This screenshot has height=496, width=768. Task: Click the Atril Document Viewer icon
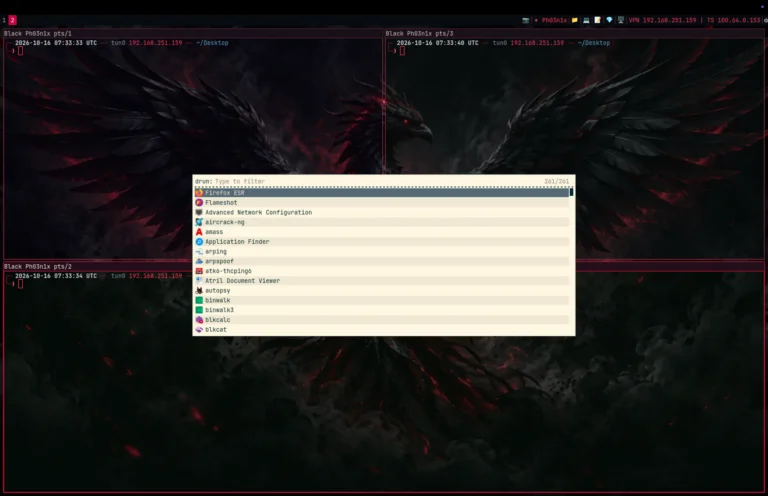(199, 281)
